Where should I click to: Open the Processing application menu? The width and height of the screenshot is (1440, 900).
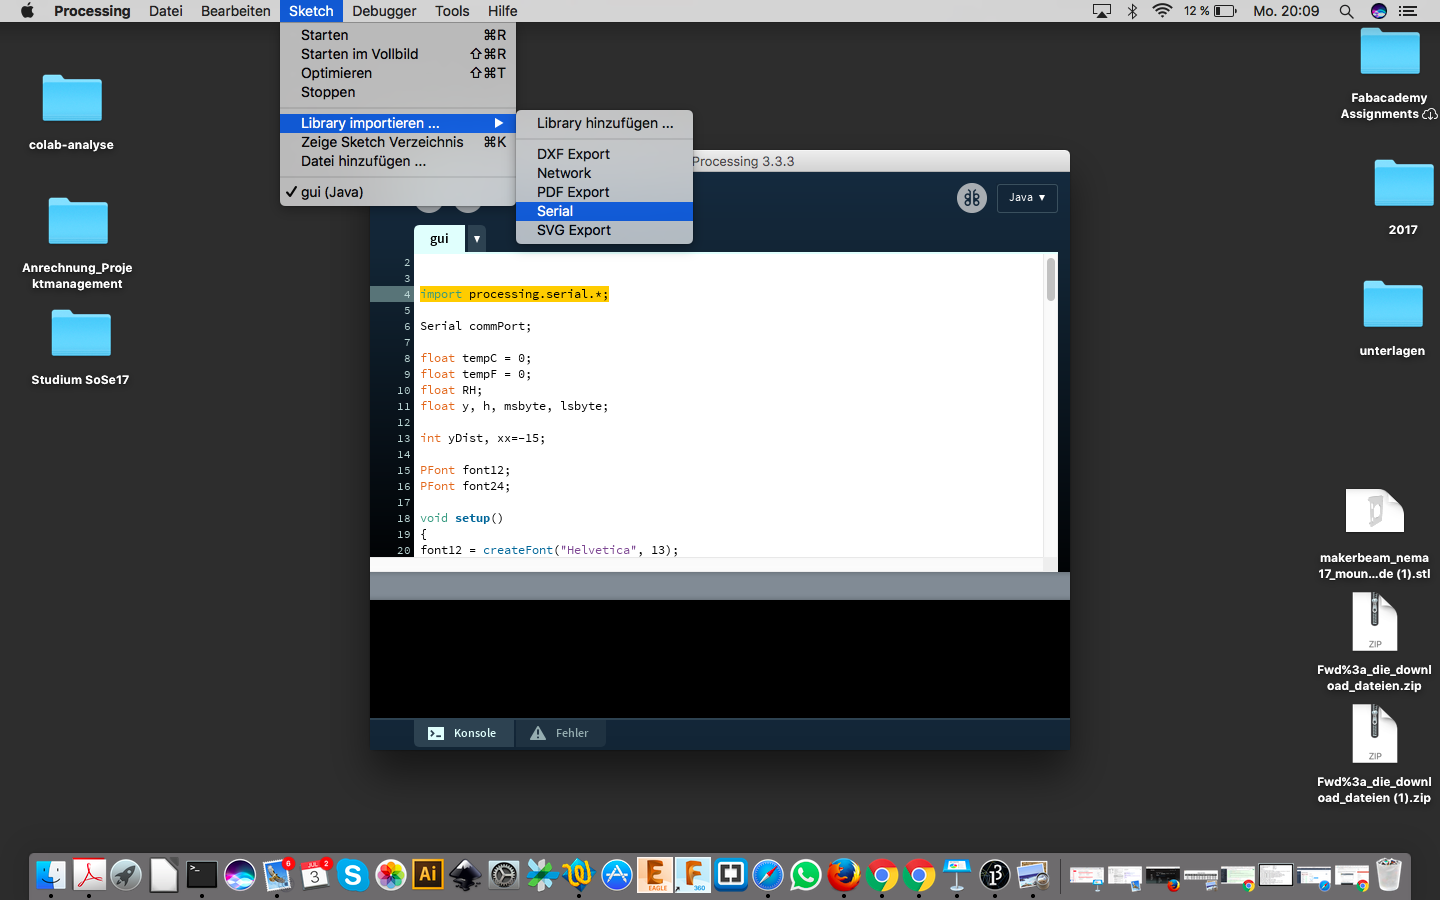coord(92,11)
